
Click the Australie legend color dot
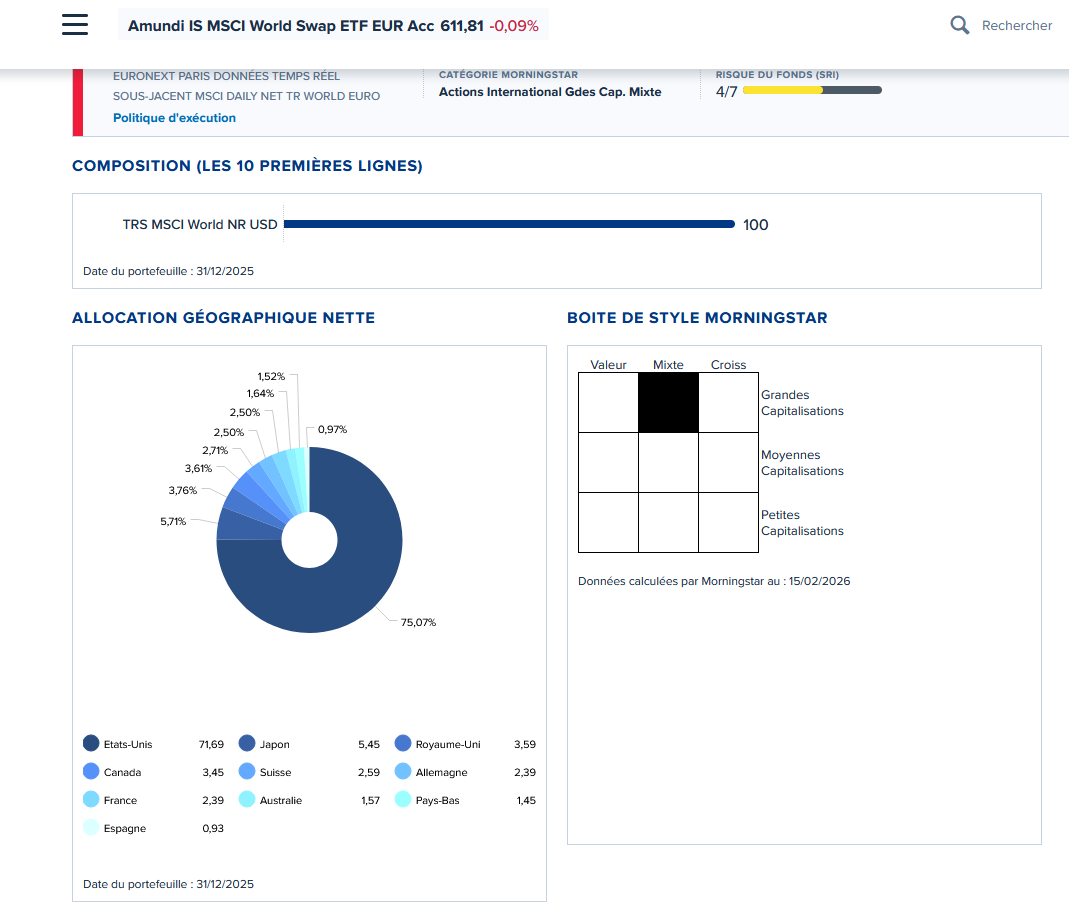pyautogui.click(x=247, y=800)
